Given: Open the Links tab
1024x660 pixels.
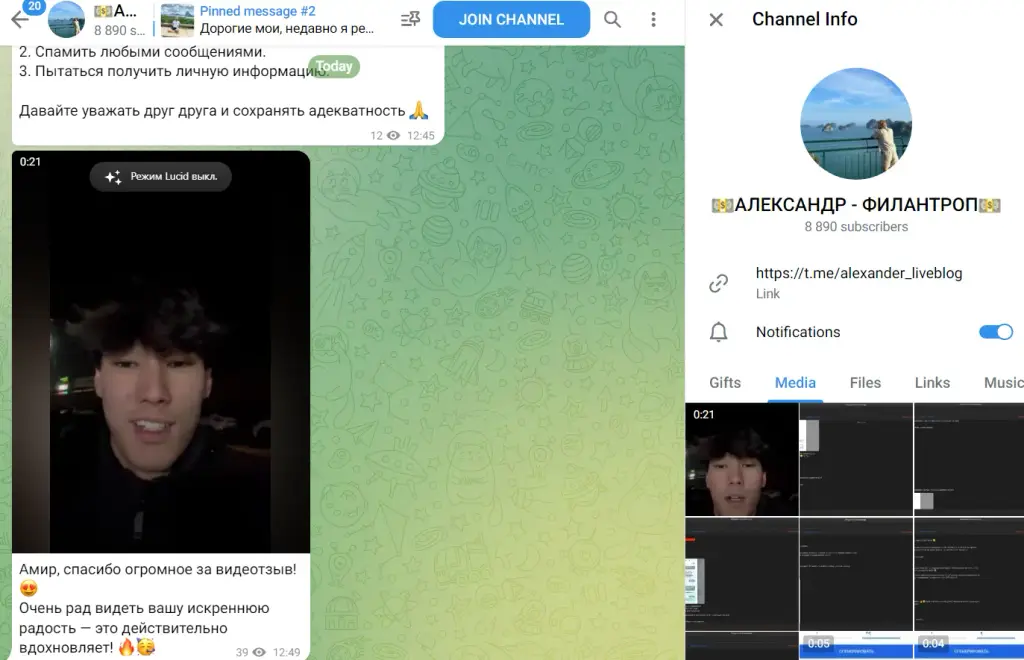Looking at the screenshot, I should point(932,383).
